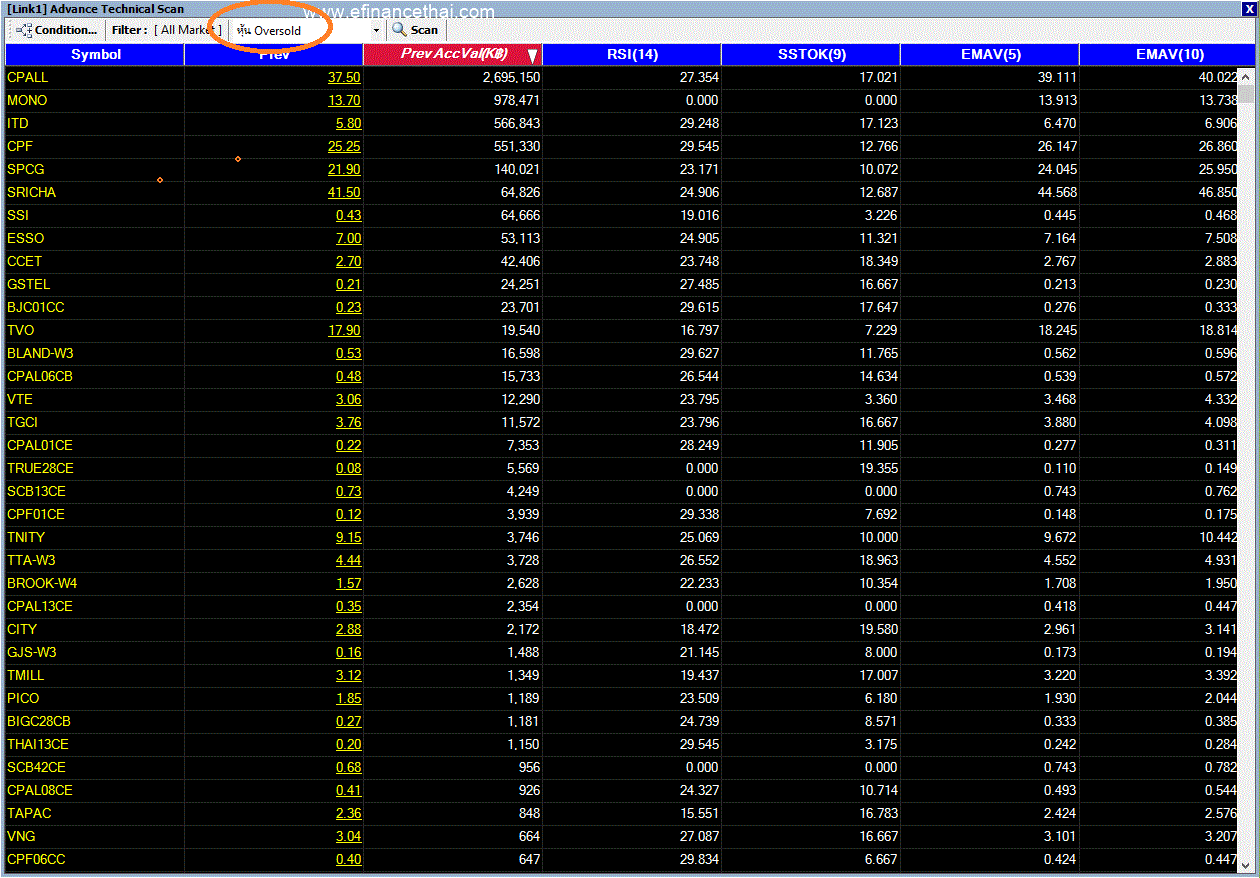Select the TRUE28CE symbol
Image resolution: width=1260 pixels, height=878 pixels.
click(x=40, y=468)
